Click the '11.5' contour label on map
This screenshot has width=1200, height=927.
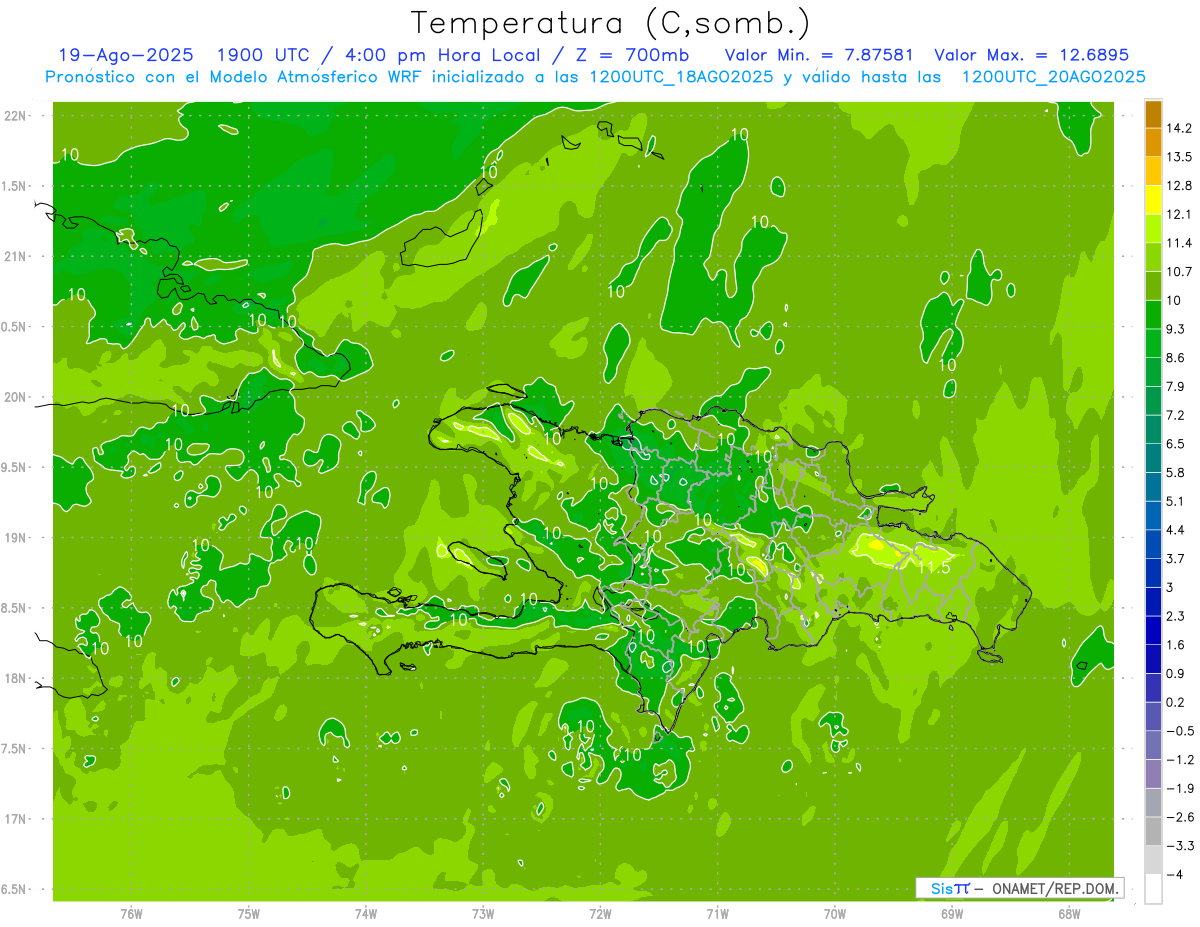pyautogui.click(x=934, y=567)
